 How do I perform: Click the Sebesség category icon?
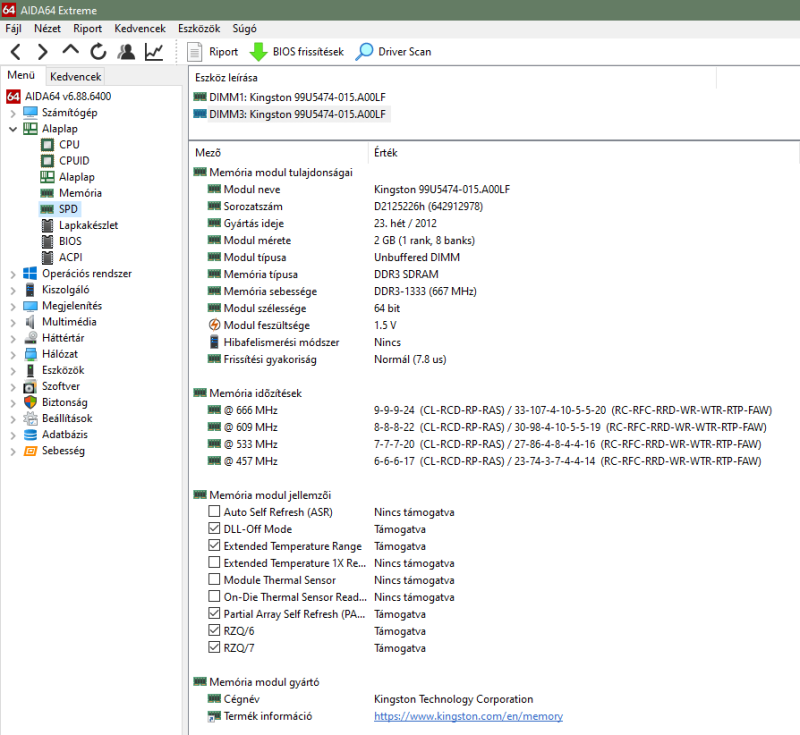tap(30, 451)
